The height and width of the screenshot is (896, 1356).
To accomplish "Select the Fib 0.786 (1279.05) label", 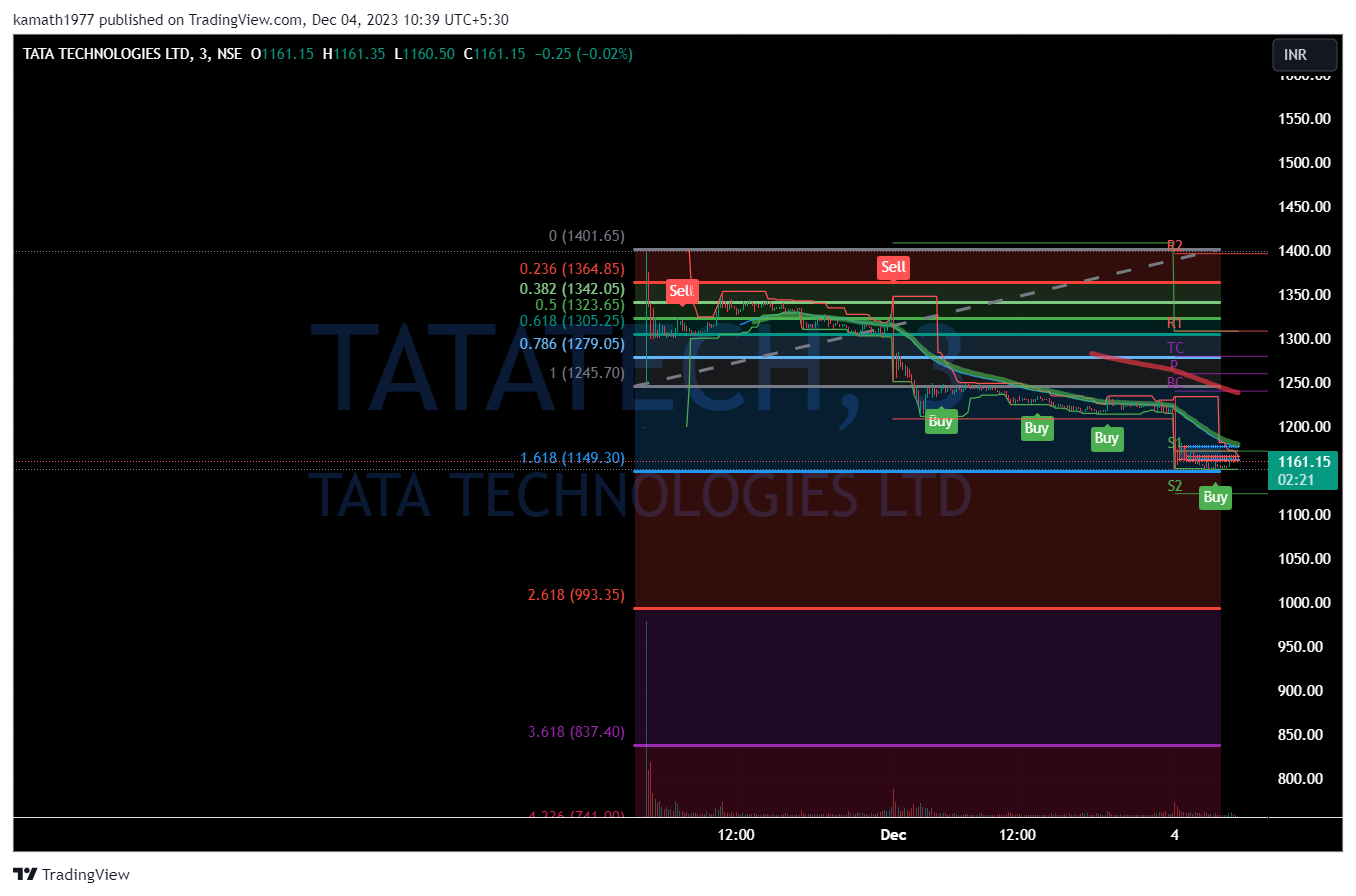I will click(x=572, y=343).
